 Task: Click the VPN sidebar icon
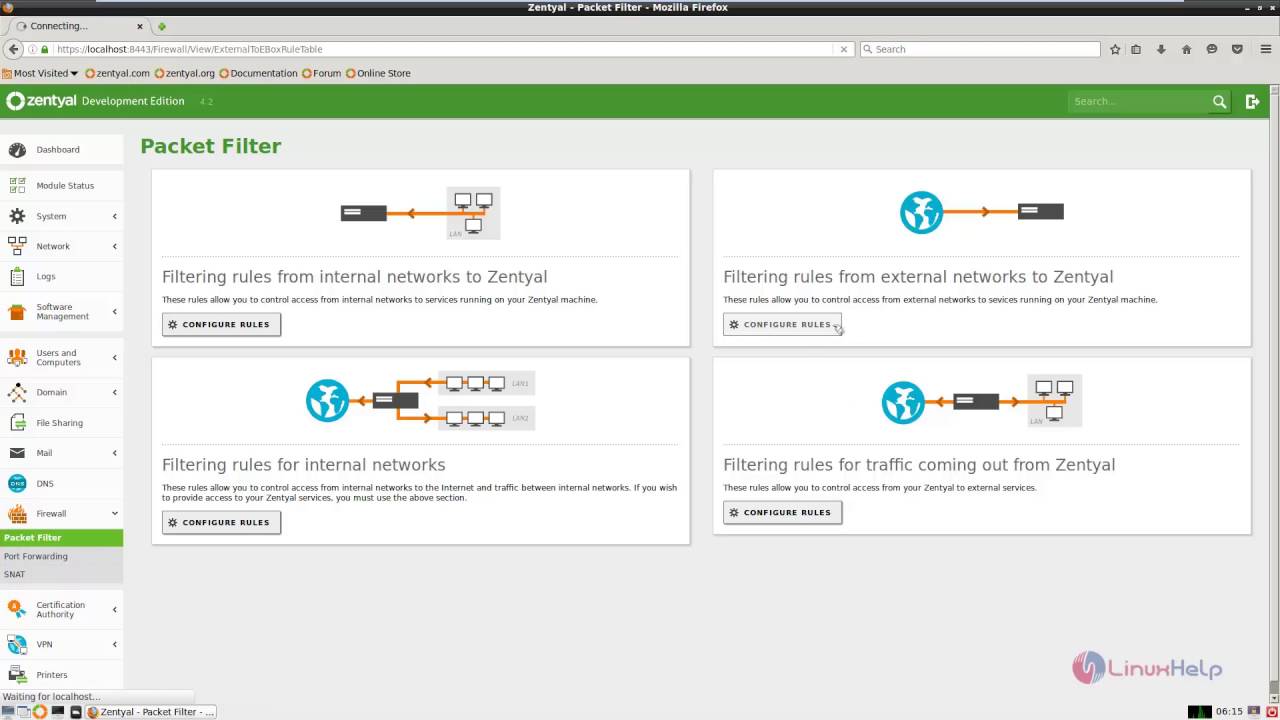point(17,645)
